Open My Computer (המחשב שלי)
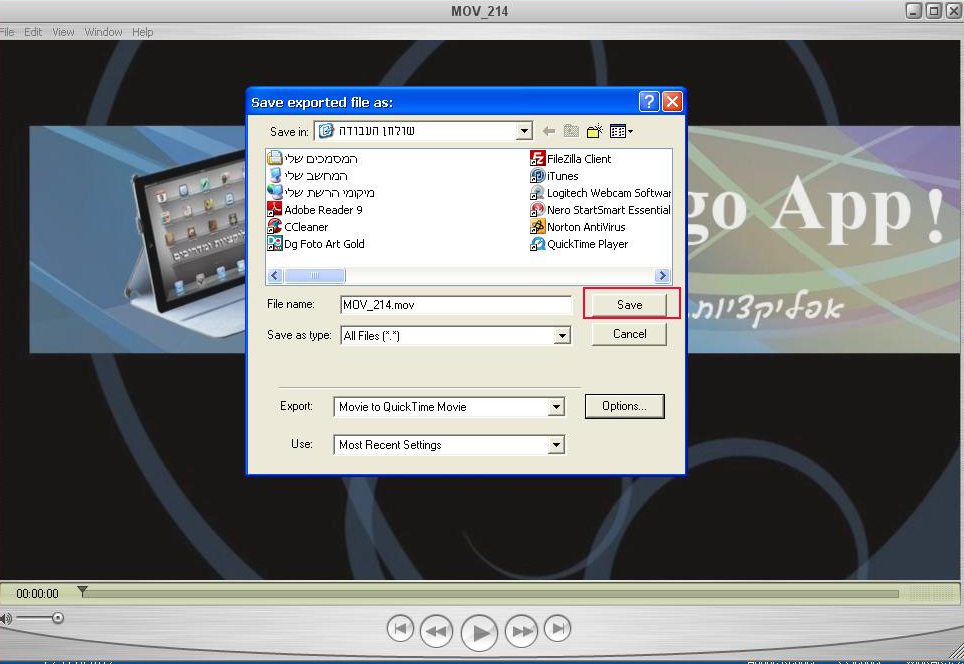Viewport: 964px width, 664px height. 307,176
